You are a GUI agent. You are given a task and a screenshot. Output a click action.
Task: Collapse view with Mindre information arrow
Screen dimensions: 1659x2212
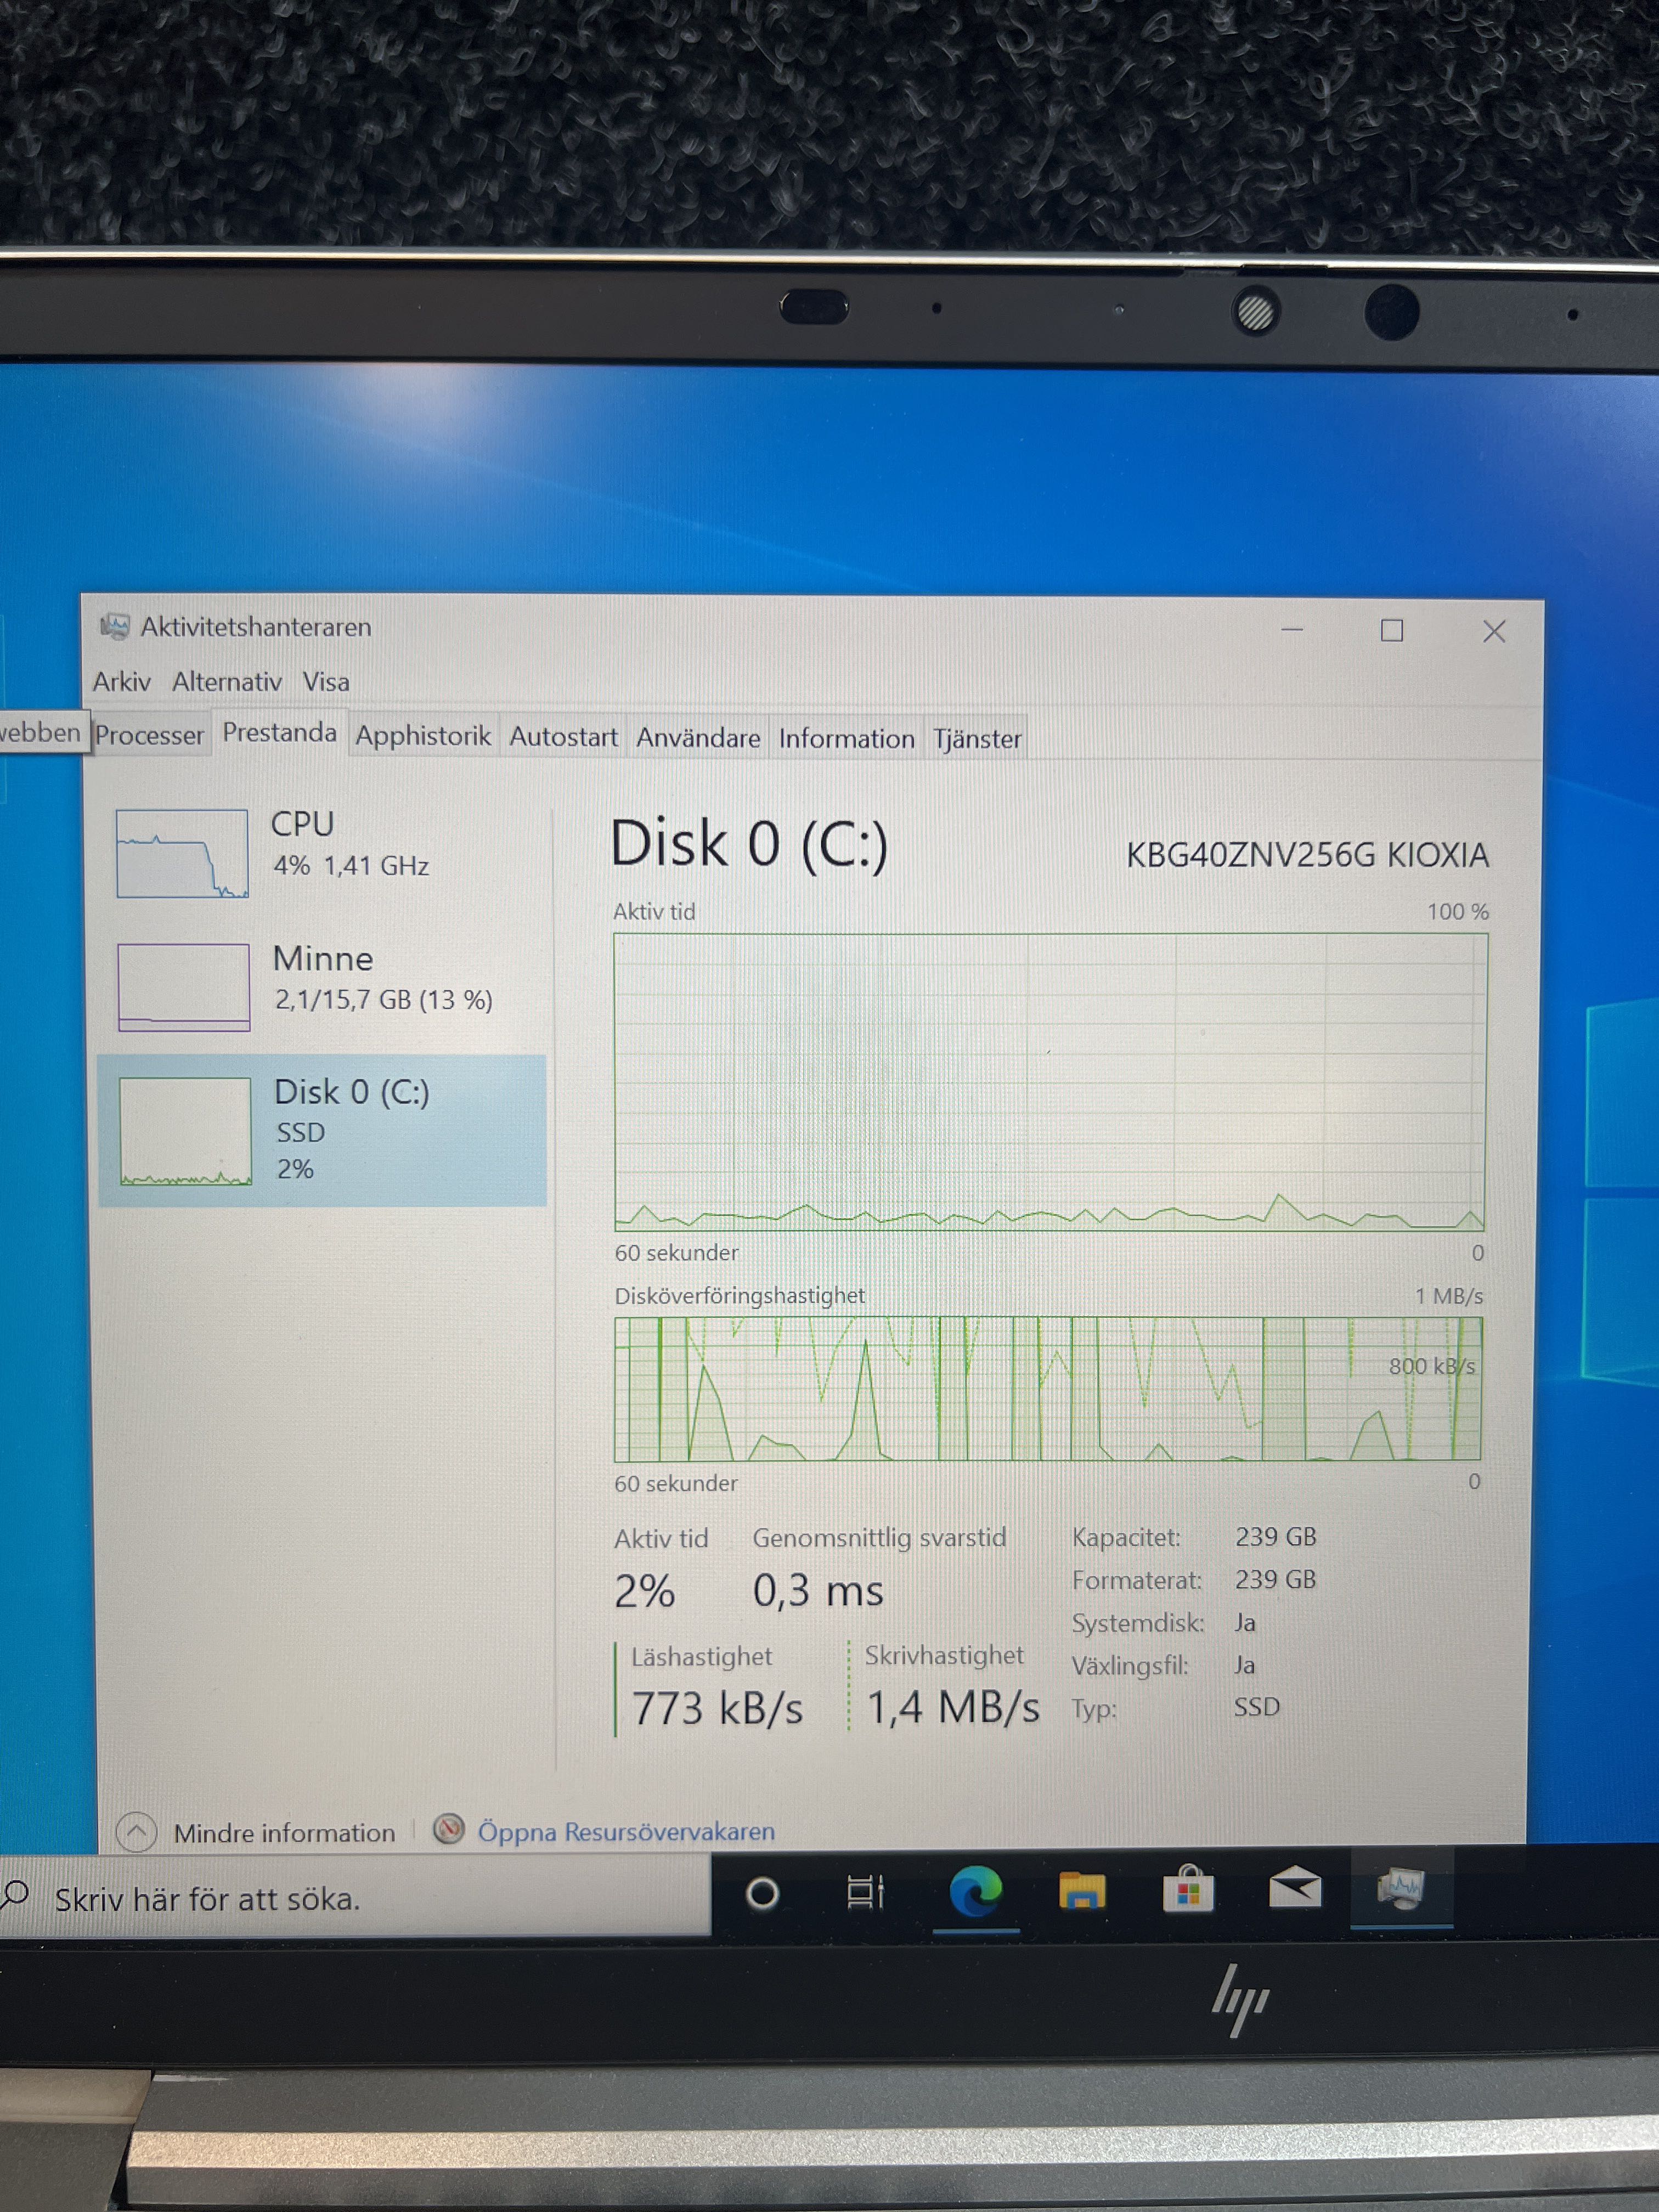pyautogui.click(x=137, y=1832)
